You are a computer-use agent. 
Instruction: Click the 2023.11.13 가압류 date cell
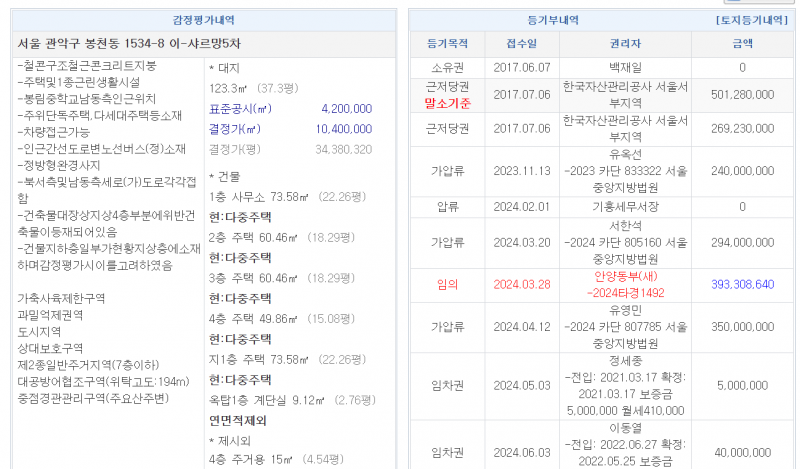pyautogui.click(x=522, y=171)
